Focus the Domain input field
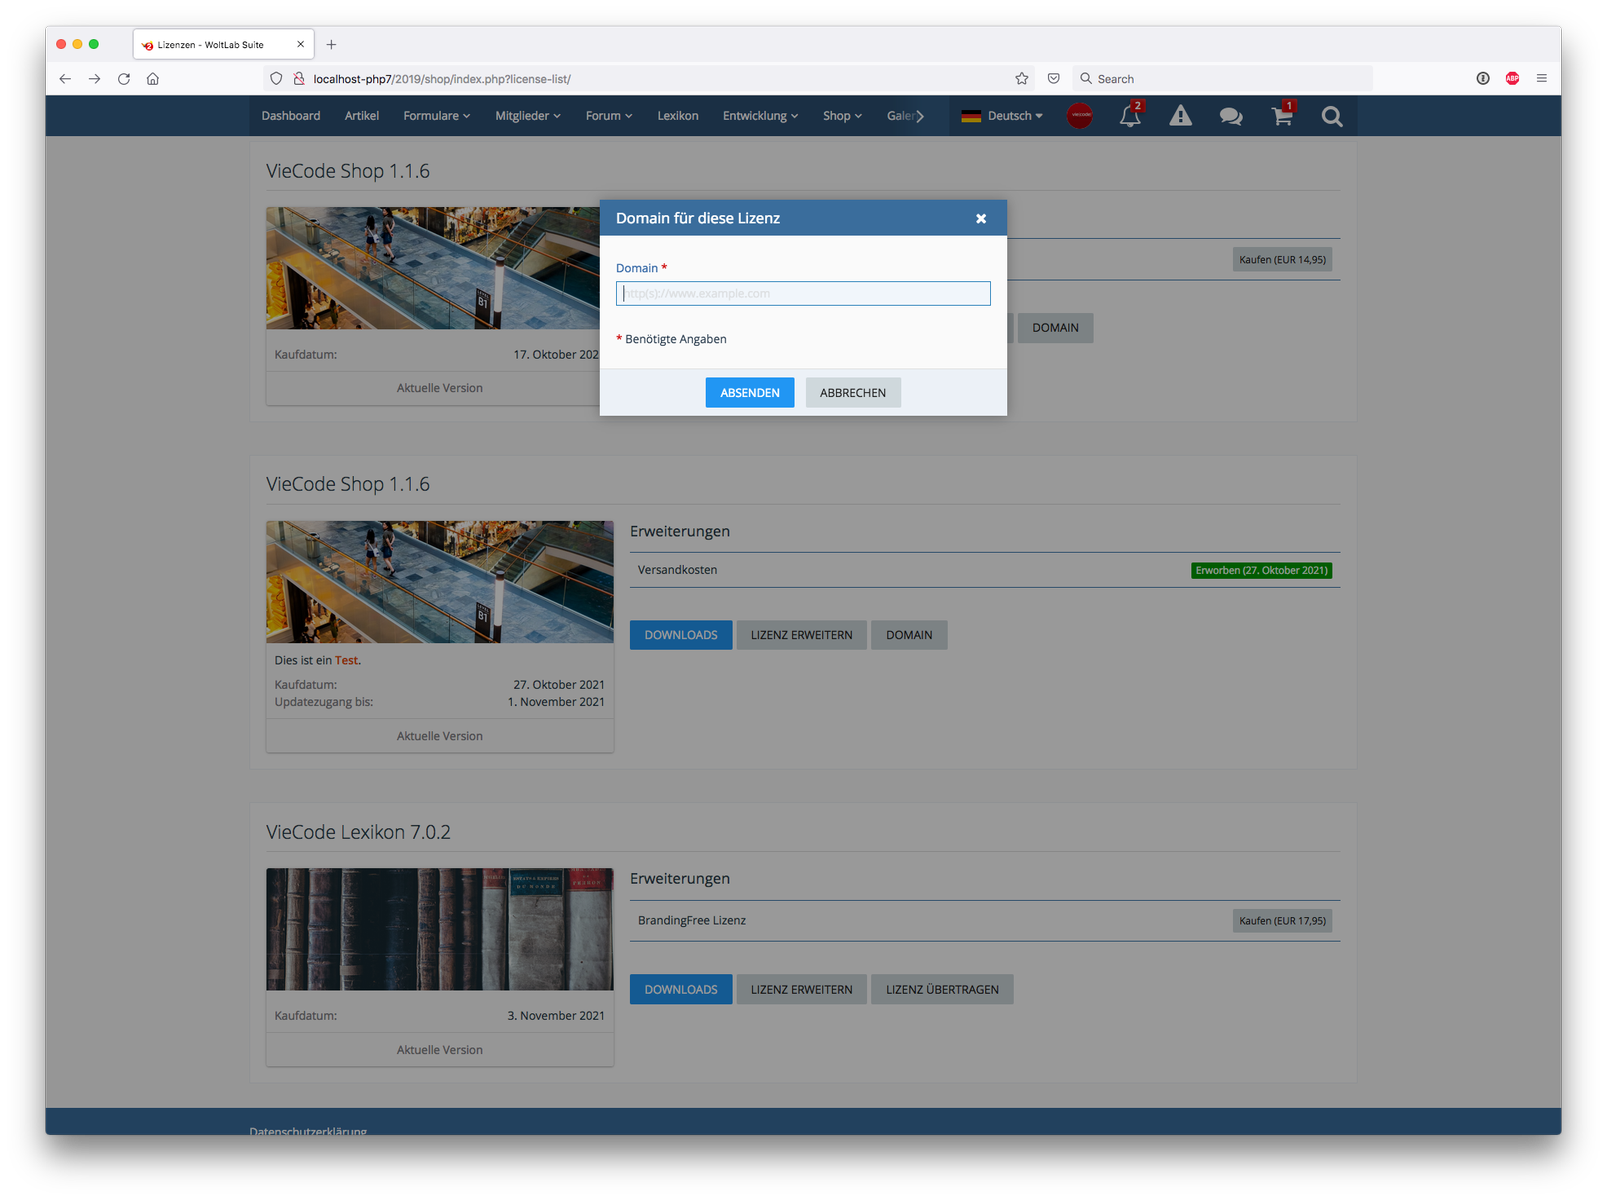This screenshot has width=1607, height=1200. (x=803, y=293)
